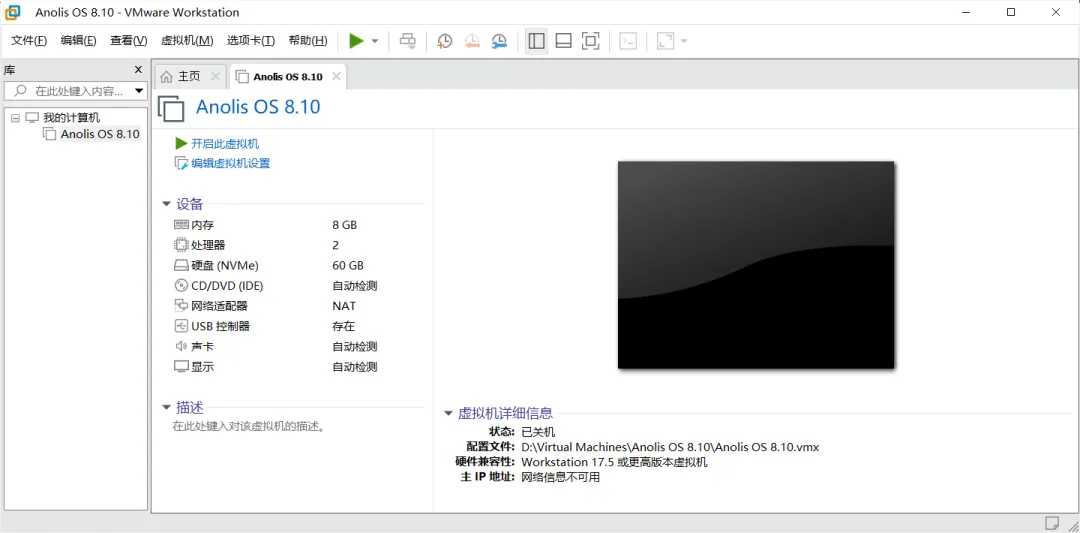
Task: Enter full screen mode icon
Action: coord(590,41)
